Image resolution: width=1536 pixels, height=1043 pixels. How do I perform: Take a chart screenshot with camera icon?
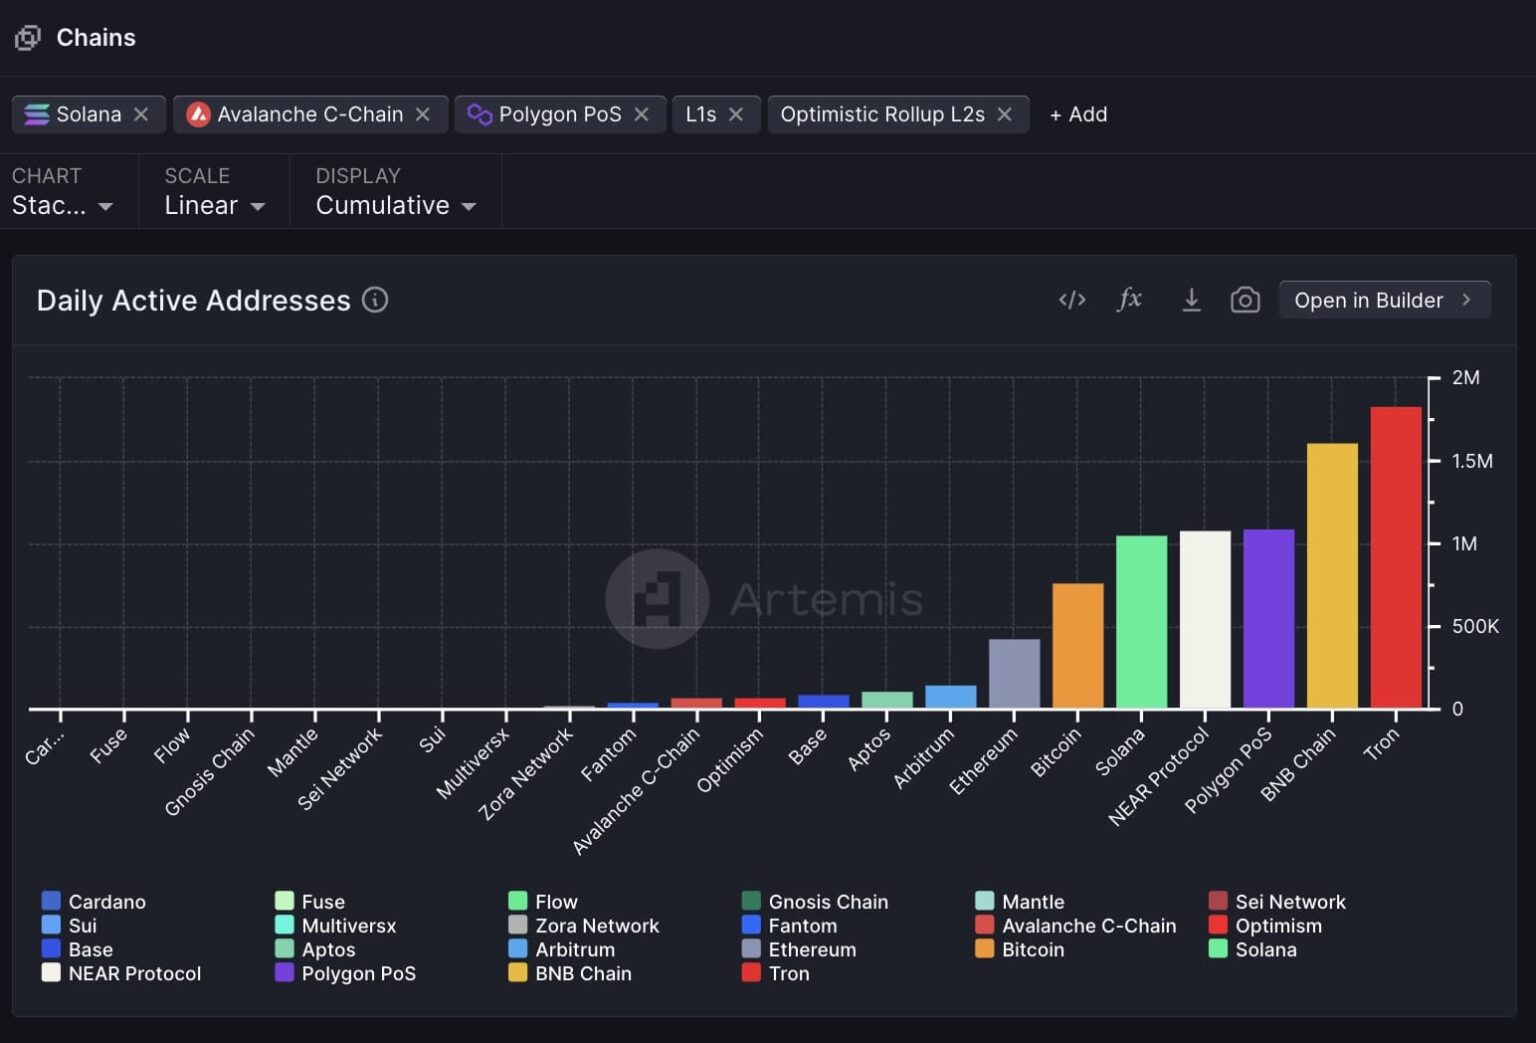tap(1245, 300)
